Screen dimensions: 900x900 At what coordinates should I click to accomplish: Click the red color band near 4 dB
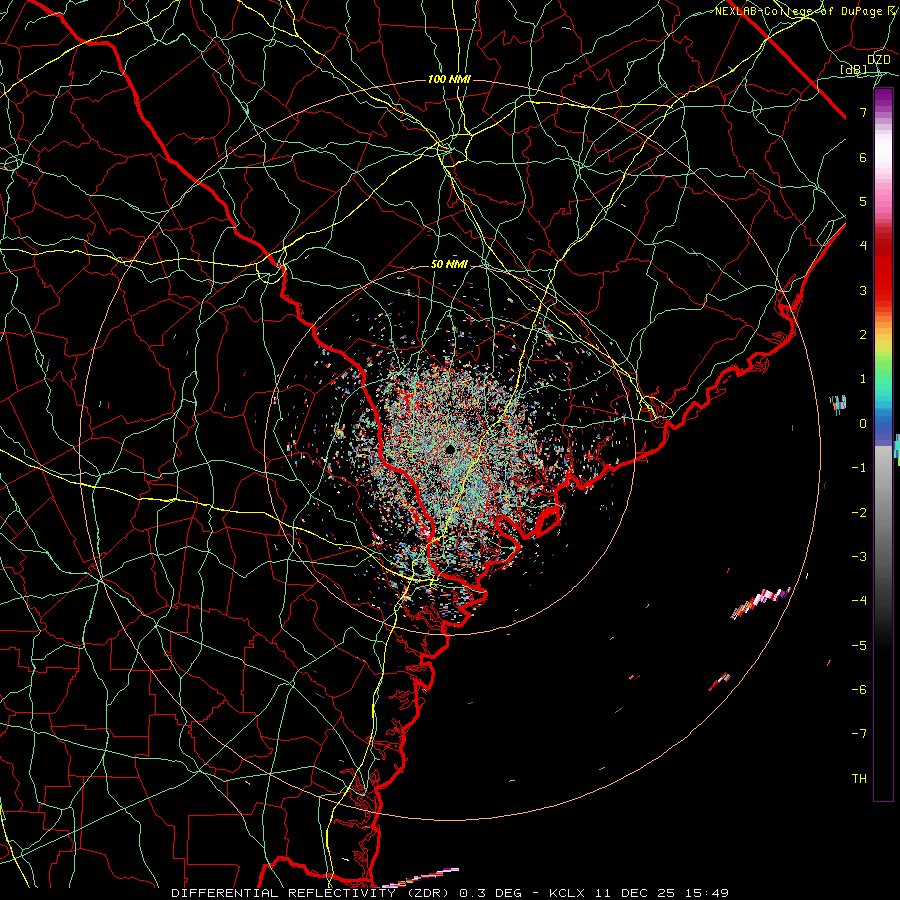pyautogui.click(x=883, y=247)
